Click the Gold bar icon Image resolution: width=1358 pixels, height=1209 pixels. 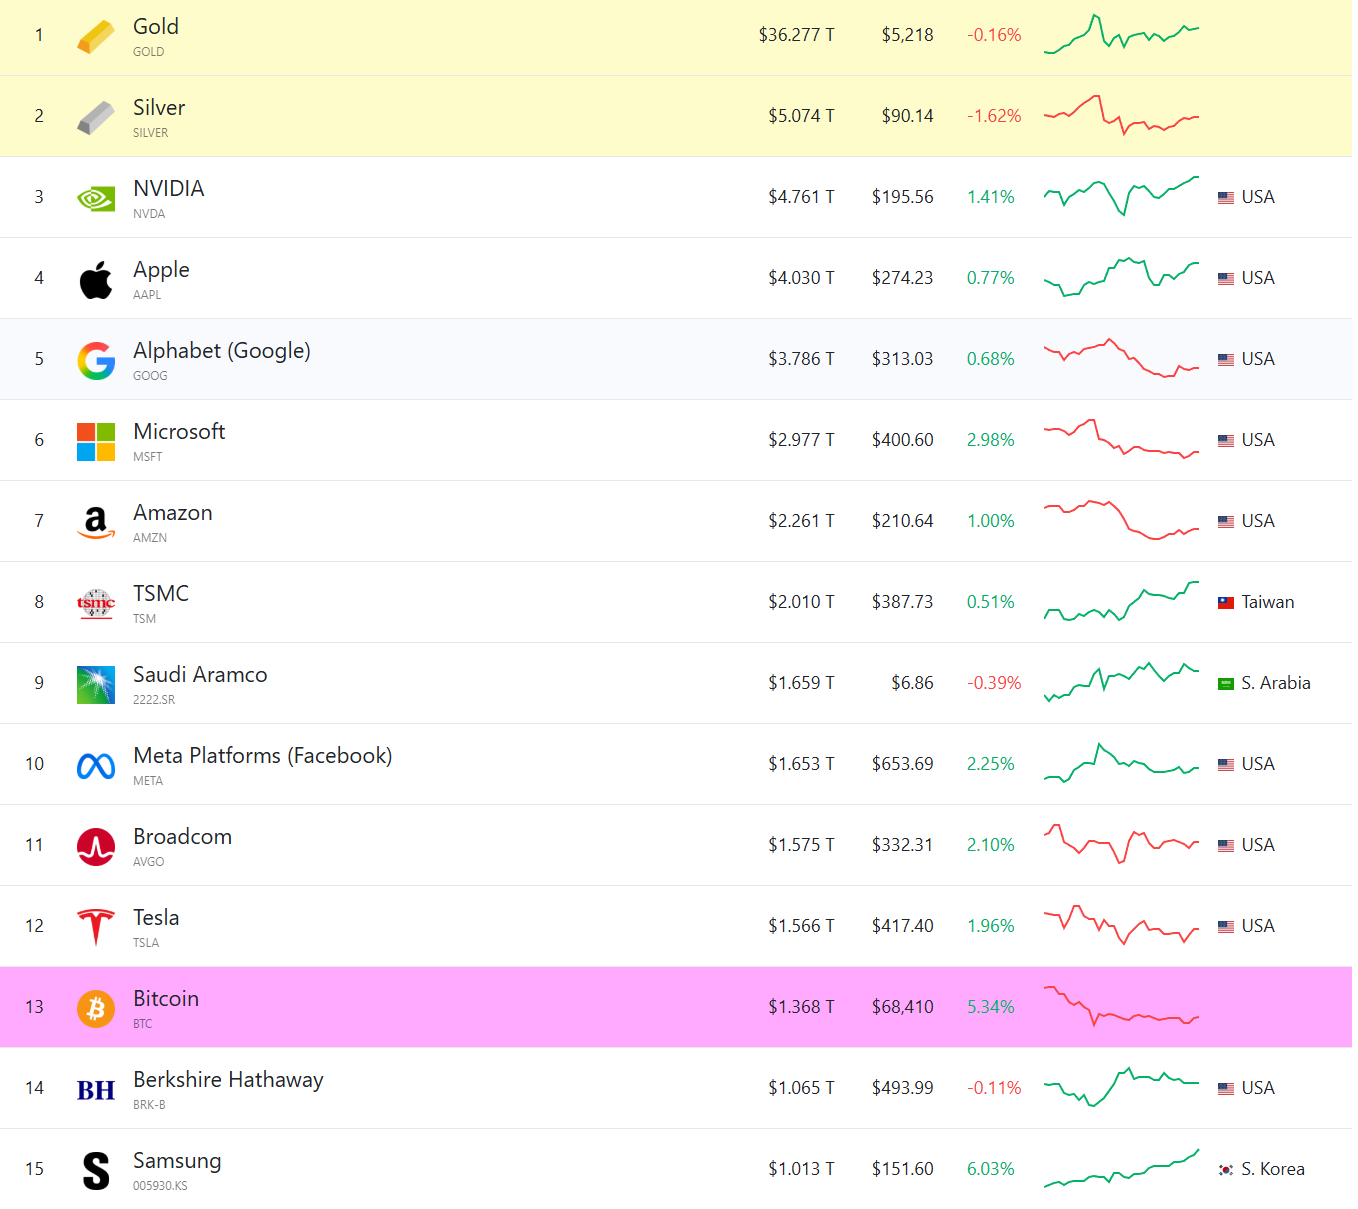96,36
